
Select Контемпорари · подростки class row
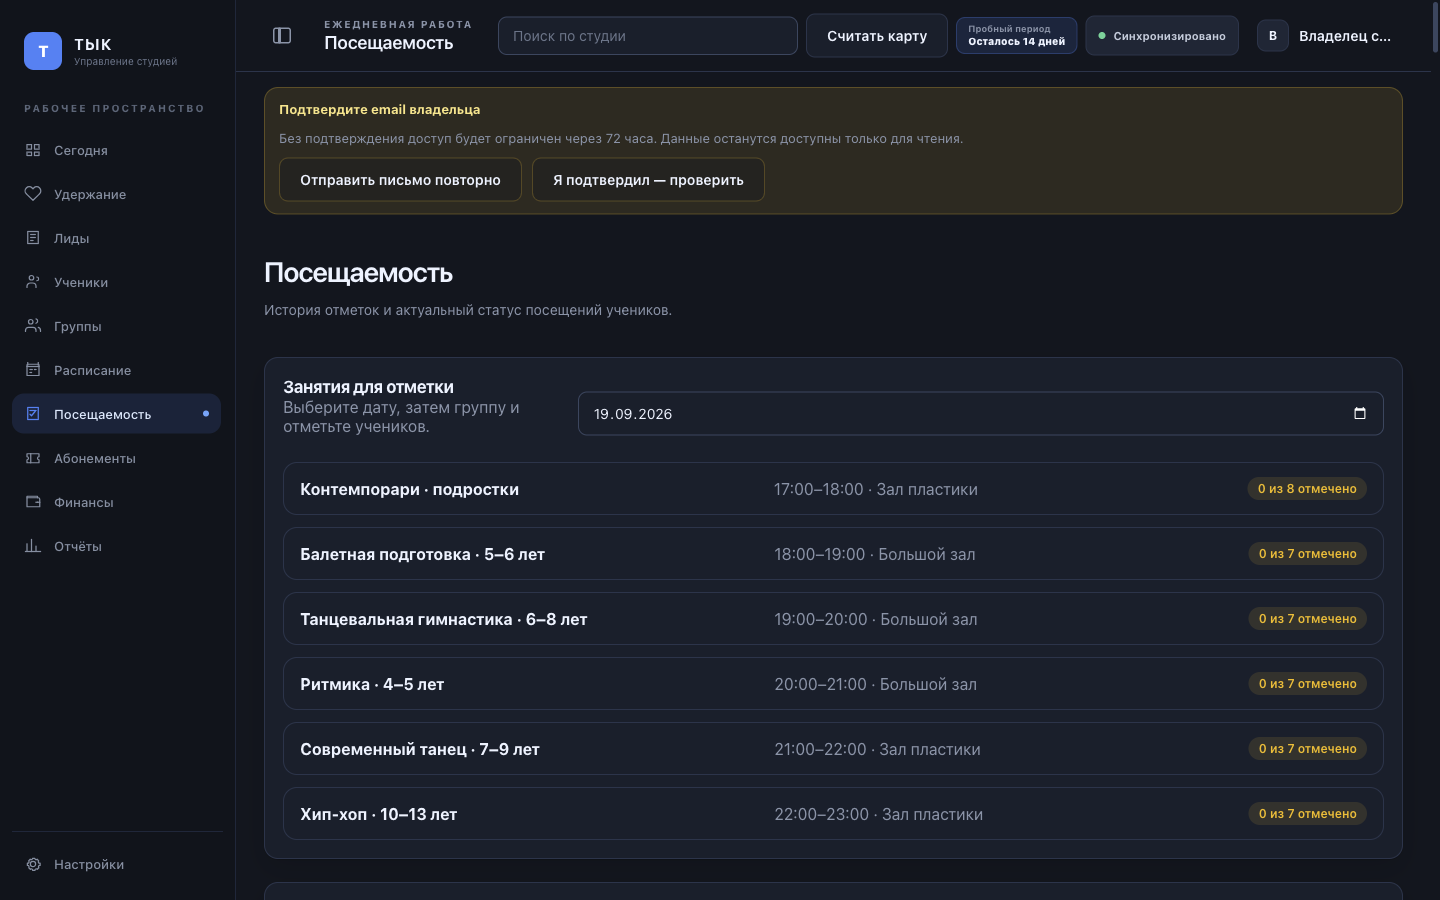(833, 489)
